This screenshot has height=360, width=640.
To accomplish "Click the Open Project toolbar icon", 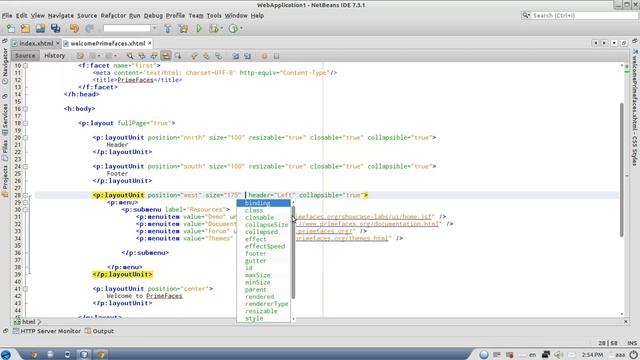I will [40, 29].
